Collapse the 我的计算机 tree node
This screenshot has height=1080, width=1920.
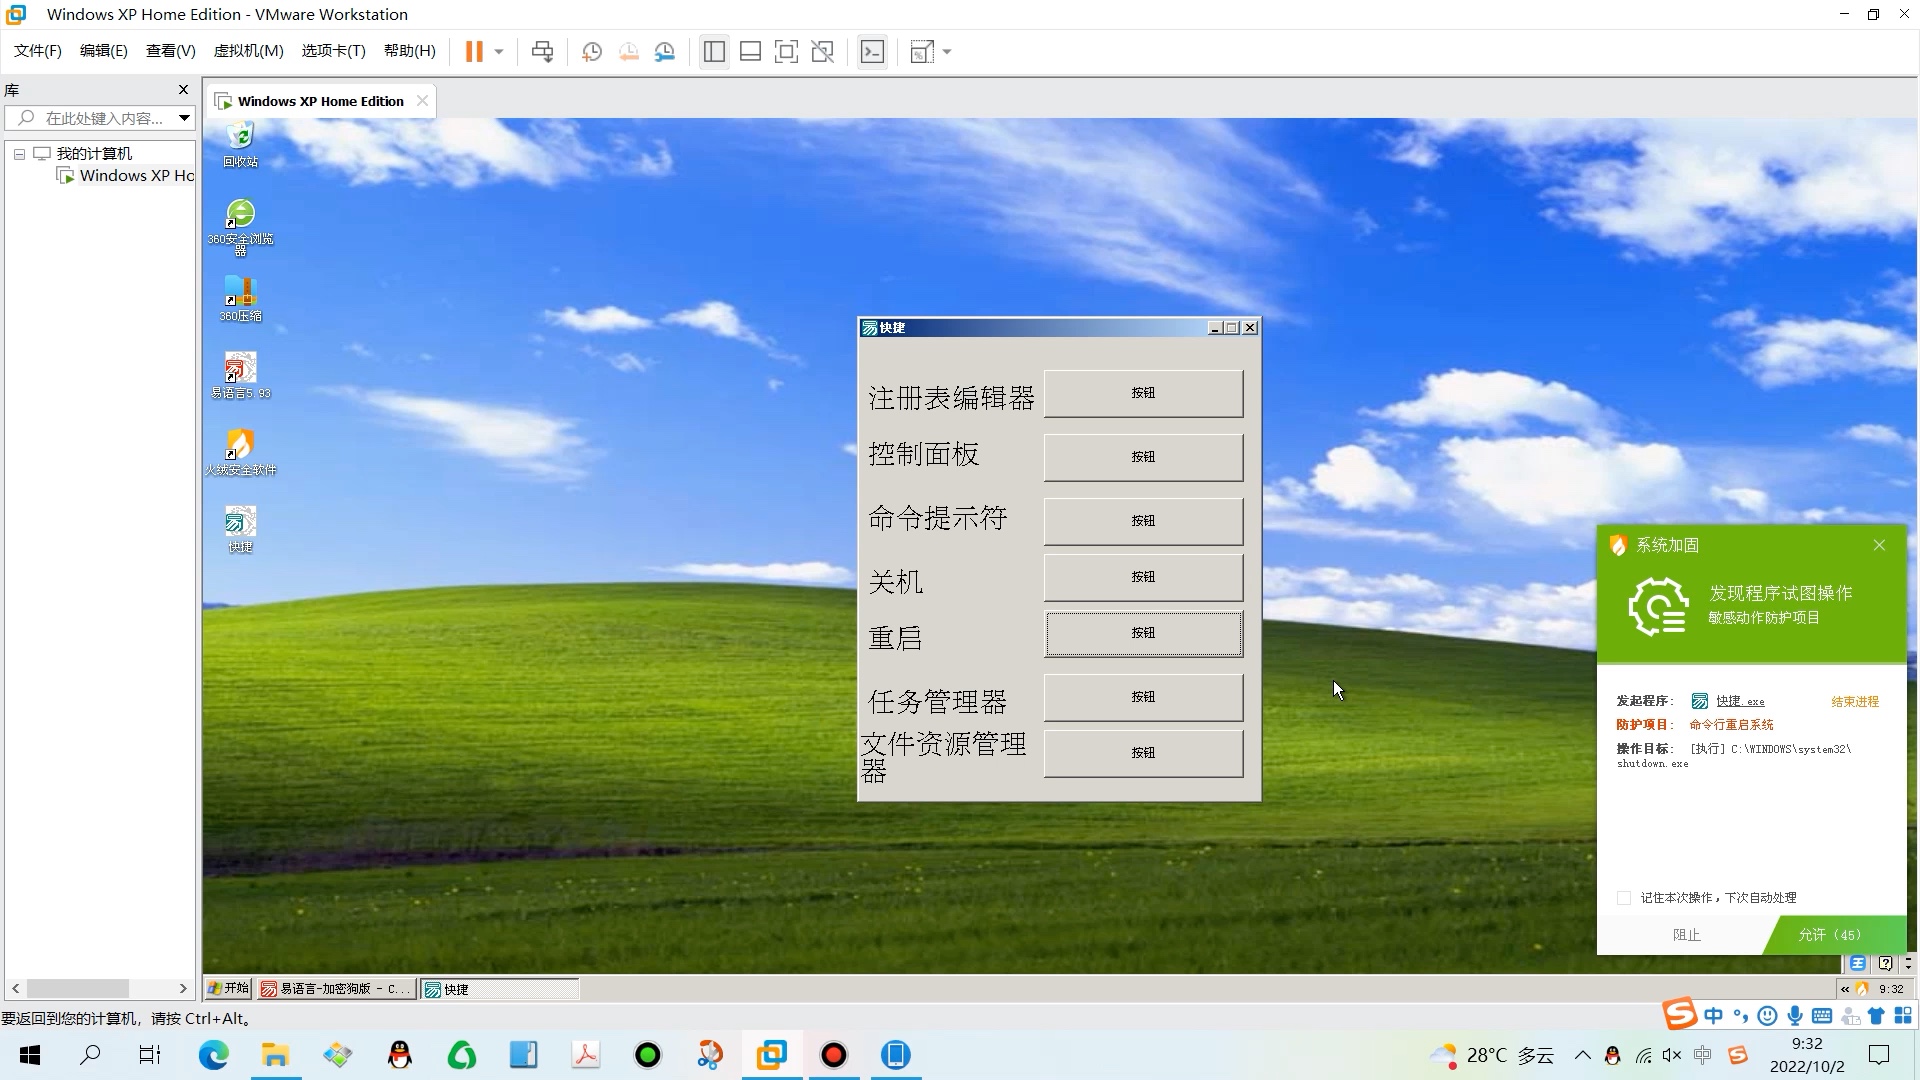[x=19, y=154]
